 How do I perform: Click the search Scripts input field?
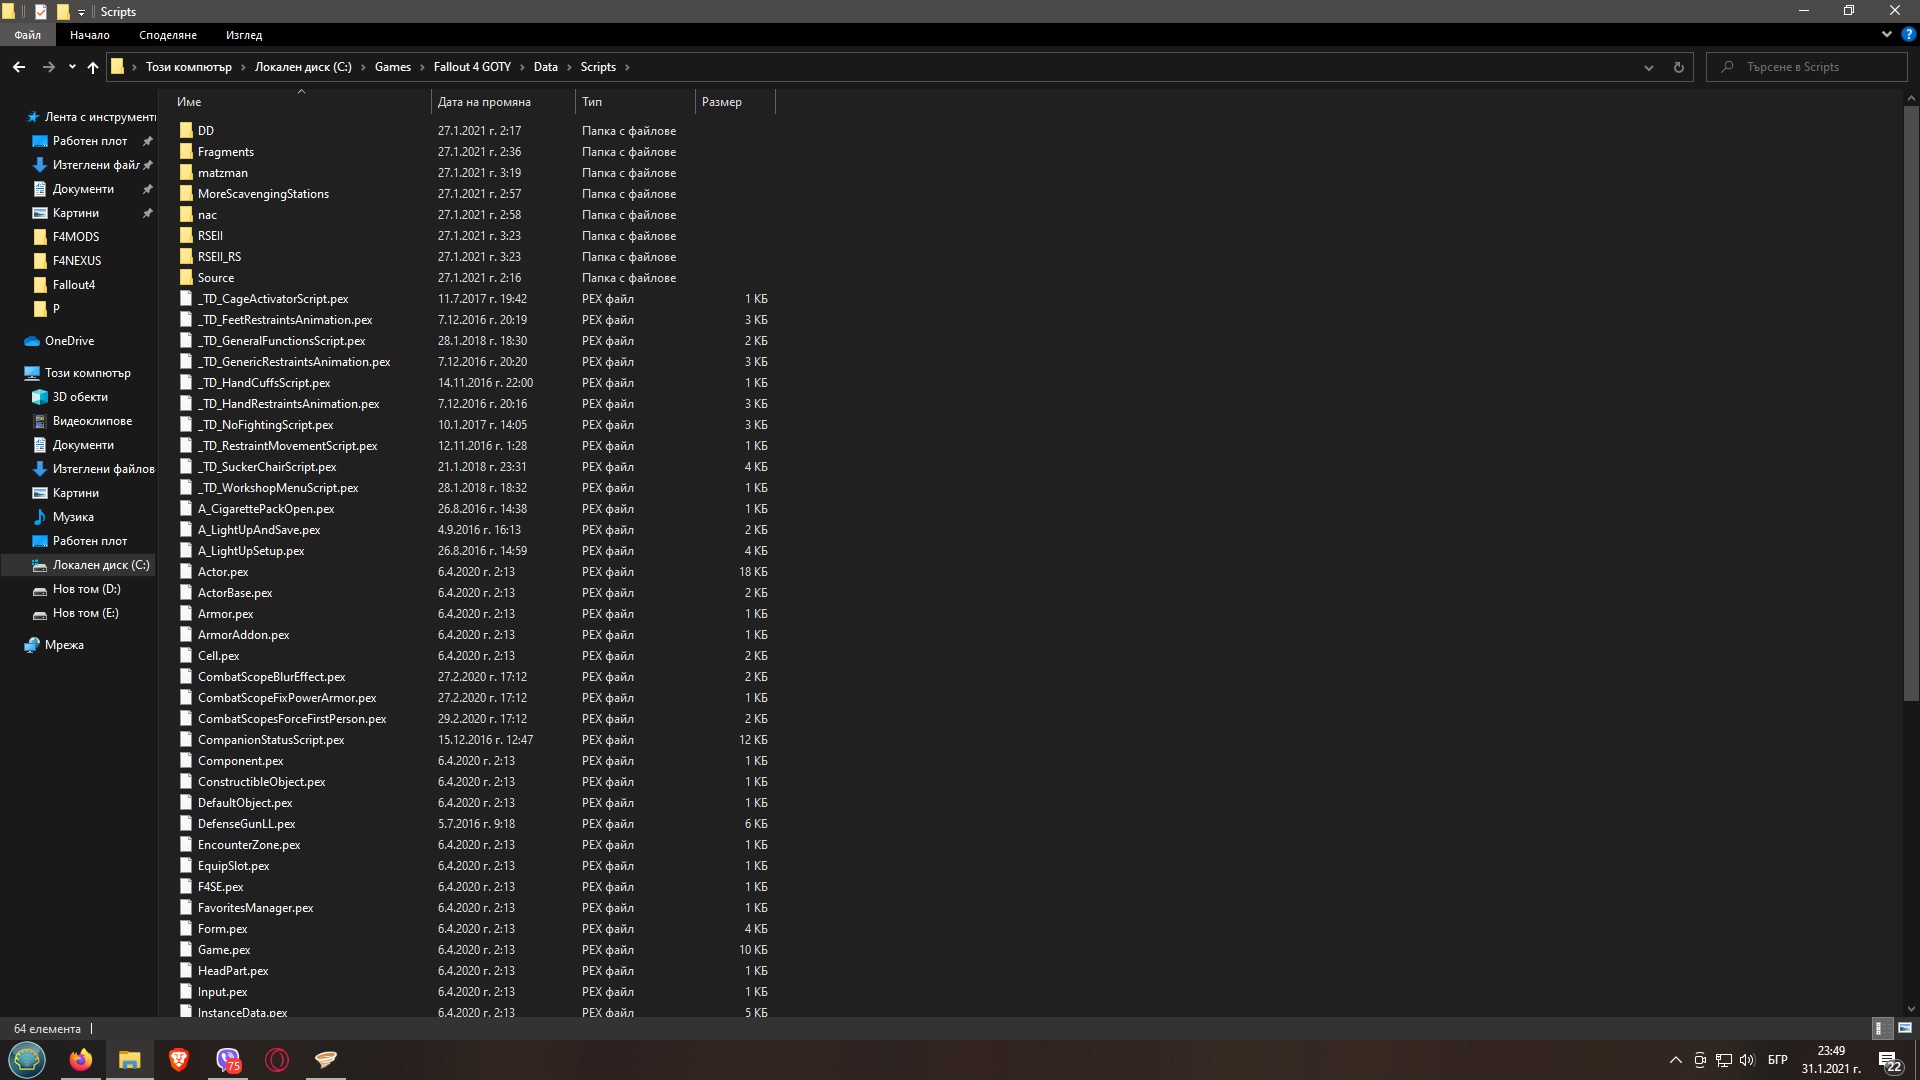(x=1806, y=67)
